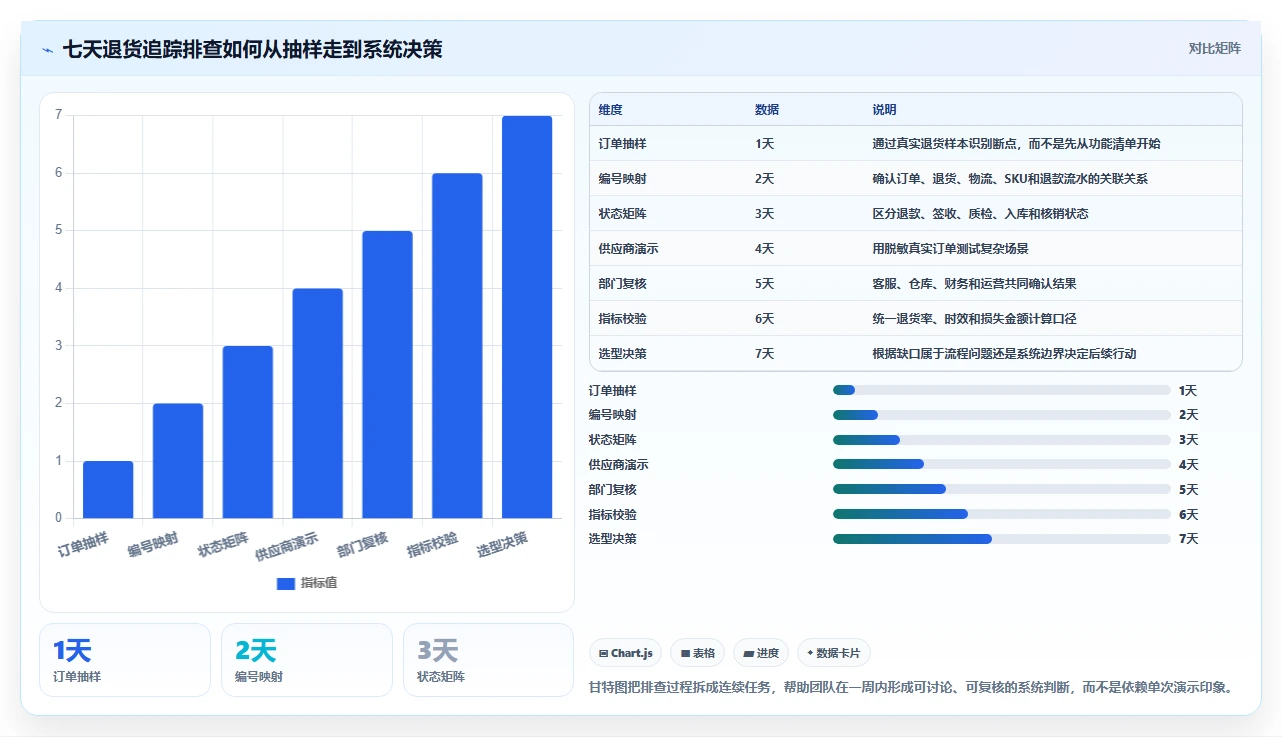Viewport: 1282px width, 737px height.
Task: Click the description 统一退货率、时效和损失金额计算口径
Action: (x=974, y=319)
